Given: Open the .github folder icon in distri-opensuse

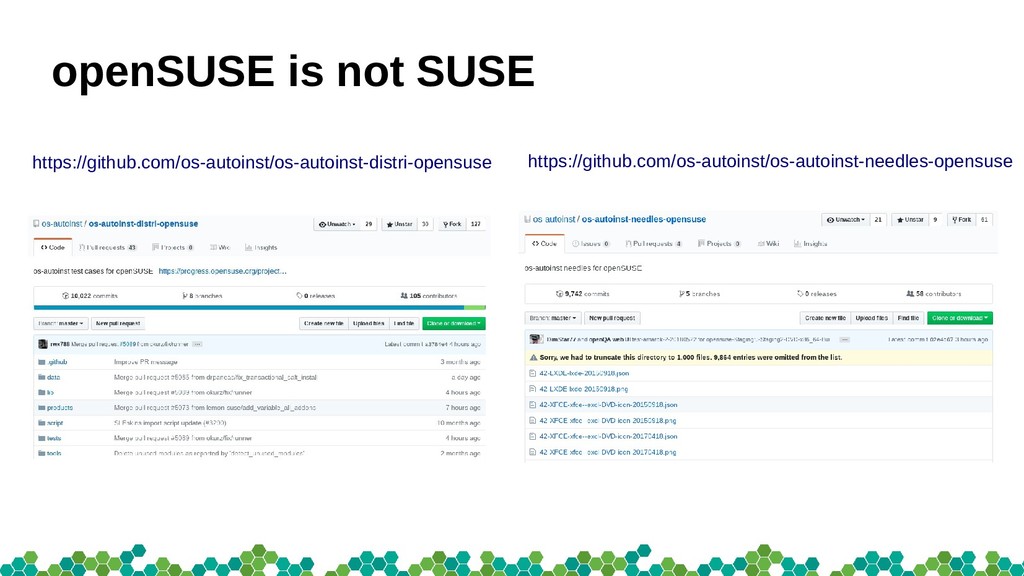Looking at the screenshot, I should coord(42,362).
